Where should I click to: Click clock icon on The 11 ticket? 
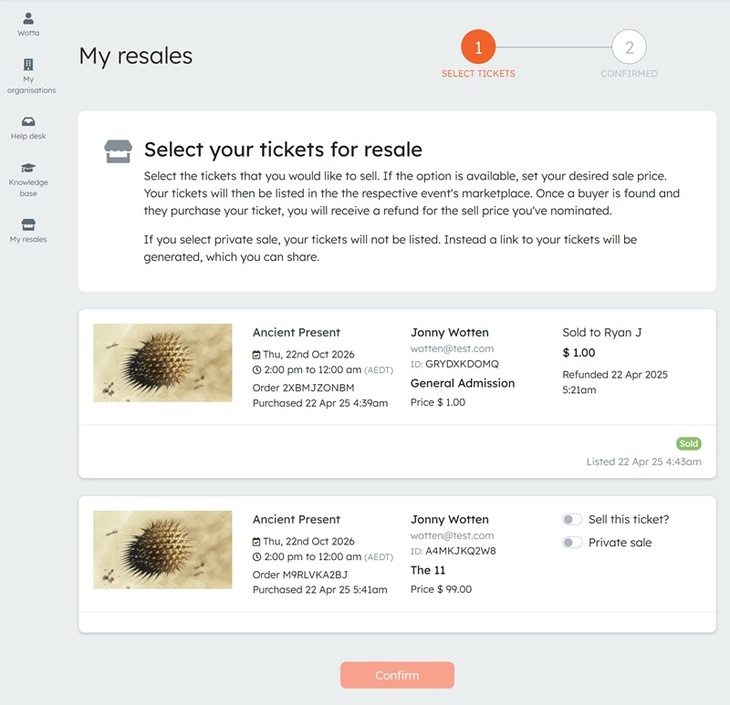tap(257, 556)
